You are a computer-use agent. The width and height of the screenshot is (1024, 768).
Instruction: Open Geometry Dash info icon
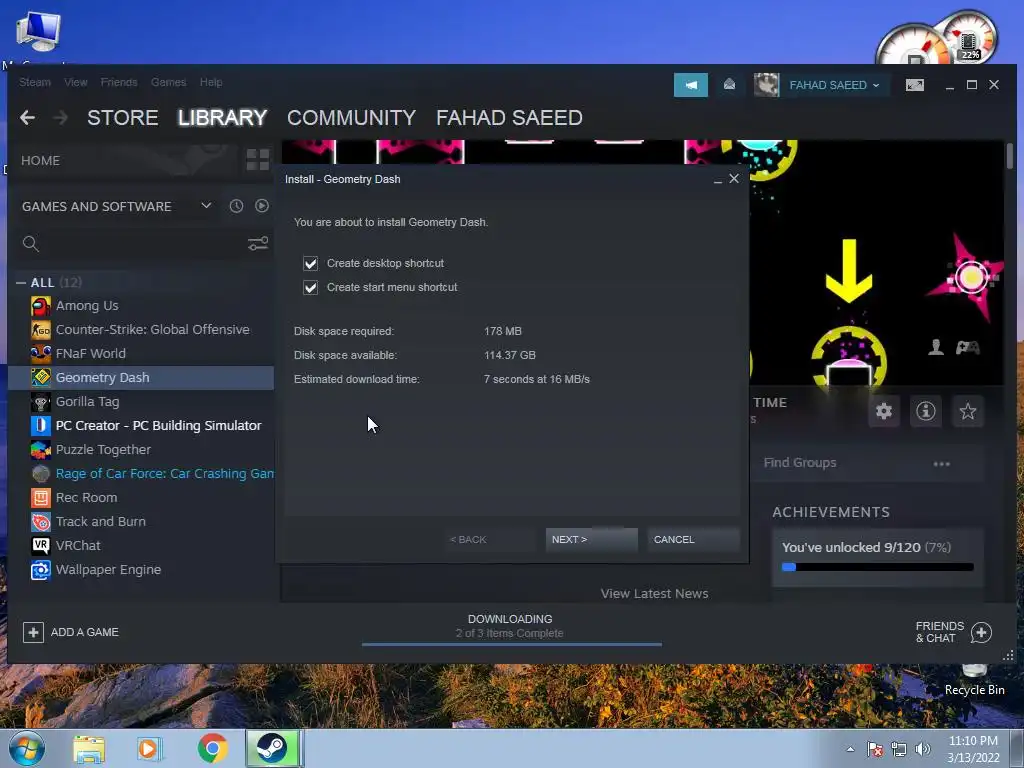(925, 411)
